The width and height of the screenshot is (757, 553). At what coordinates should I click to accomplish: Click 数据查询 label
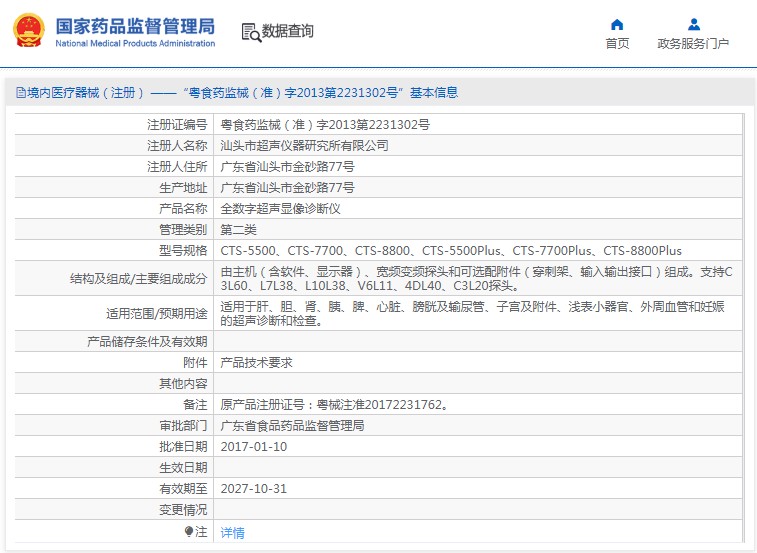[287, 31]
